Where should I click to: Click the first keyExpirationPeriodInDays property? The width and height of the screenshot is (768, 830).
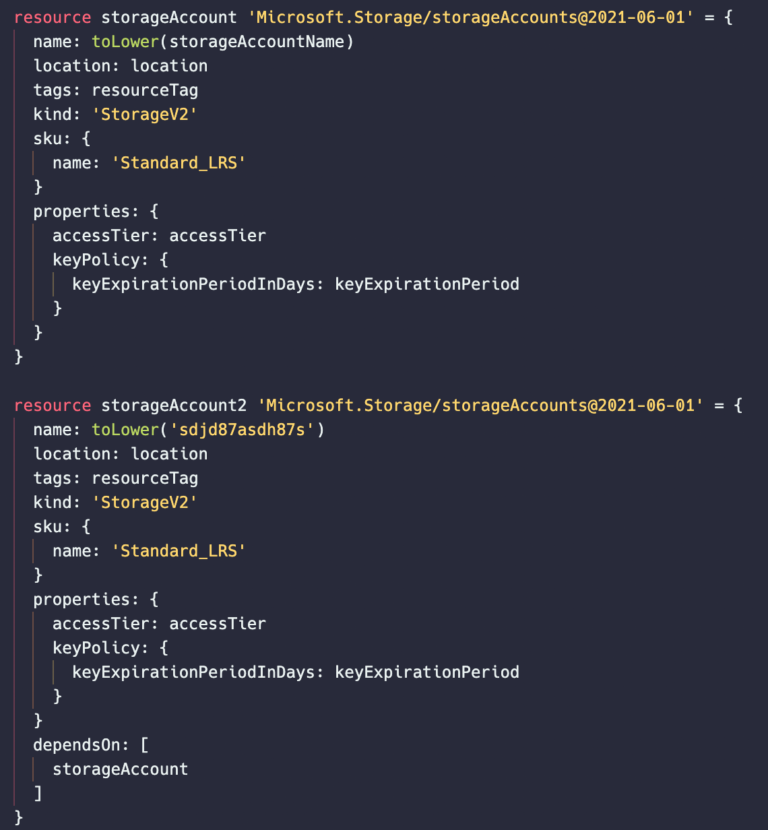[x=197, y=284]
